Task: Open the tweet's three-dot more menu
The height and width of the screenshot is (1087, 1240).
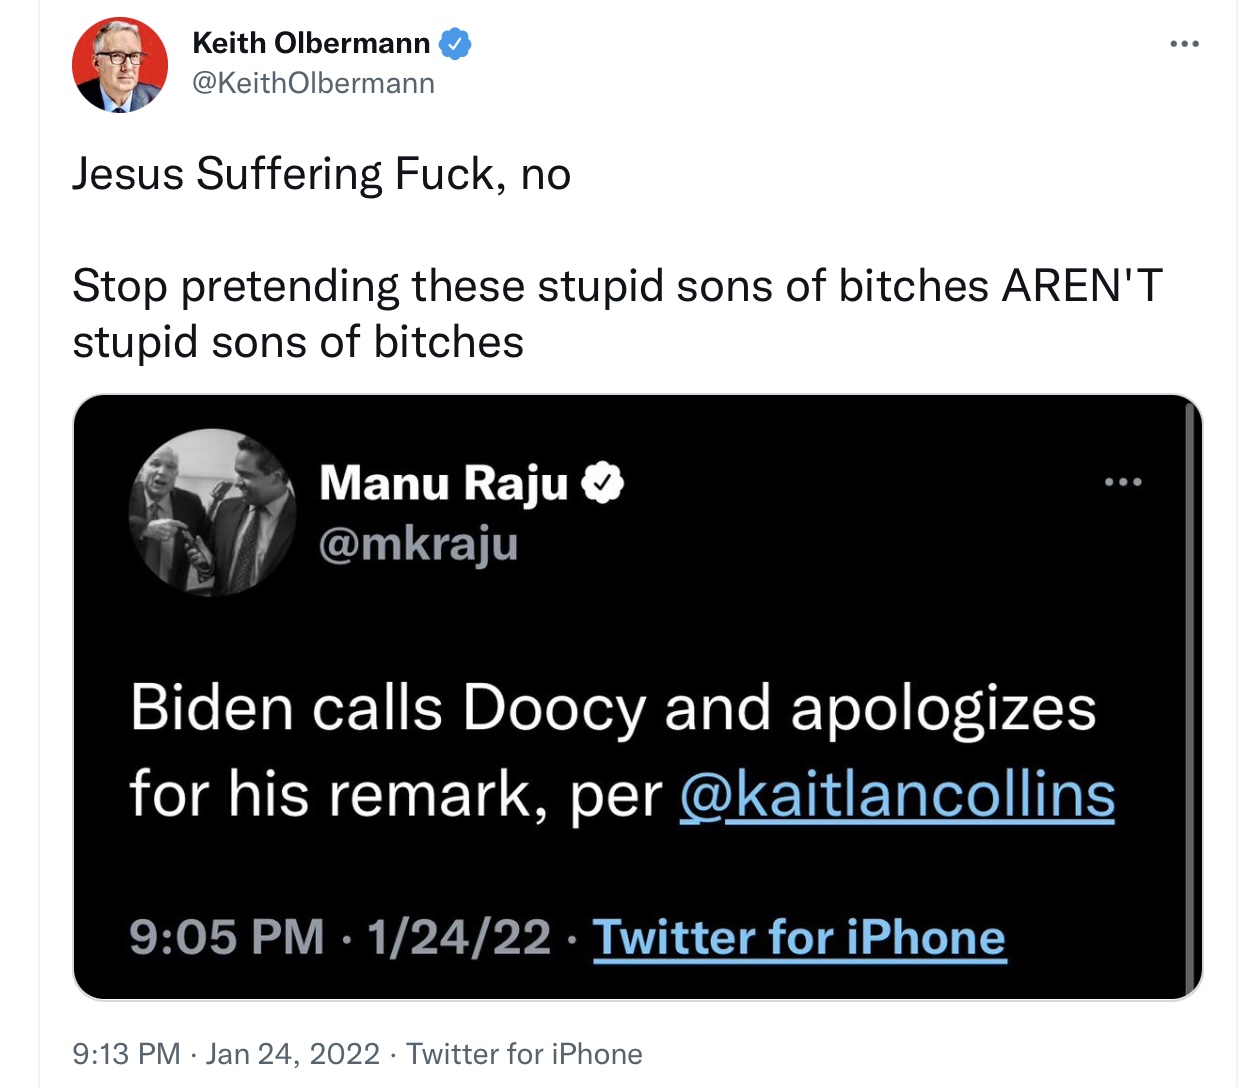Action: click(1184, 44)
